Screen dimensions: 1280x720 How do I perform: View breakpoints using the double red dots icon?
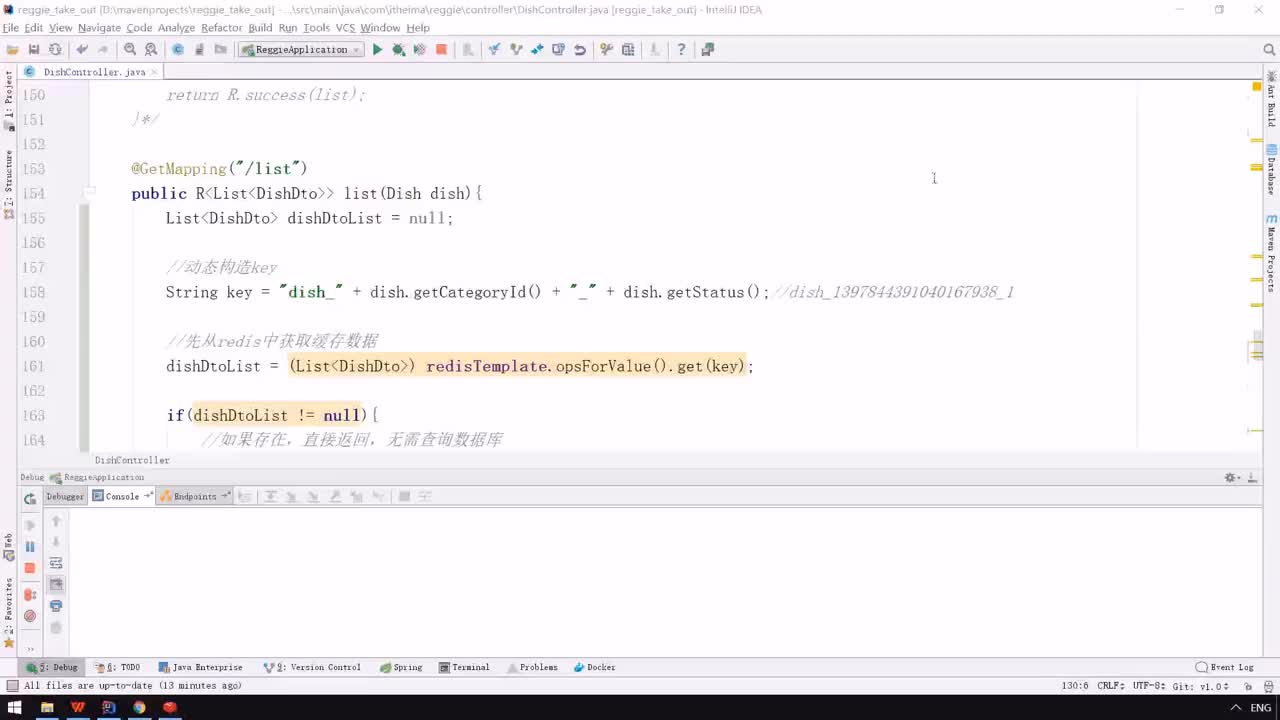click(30, 594)
